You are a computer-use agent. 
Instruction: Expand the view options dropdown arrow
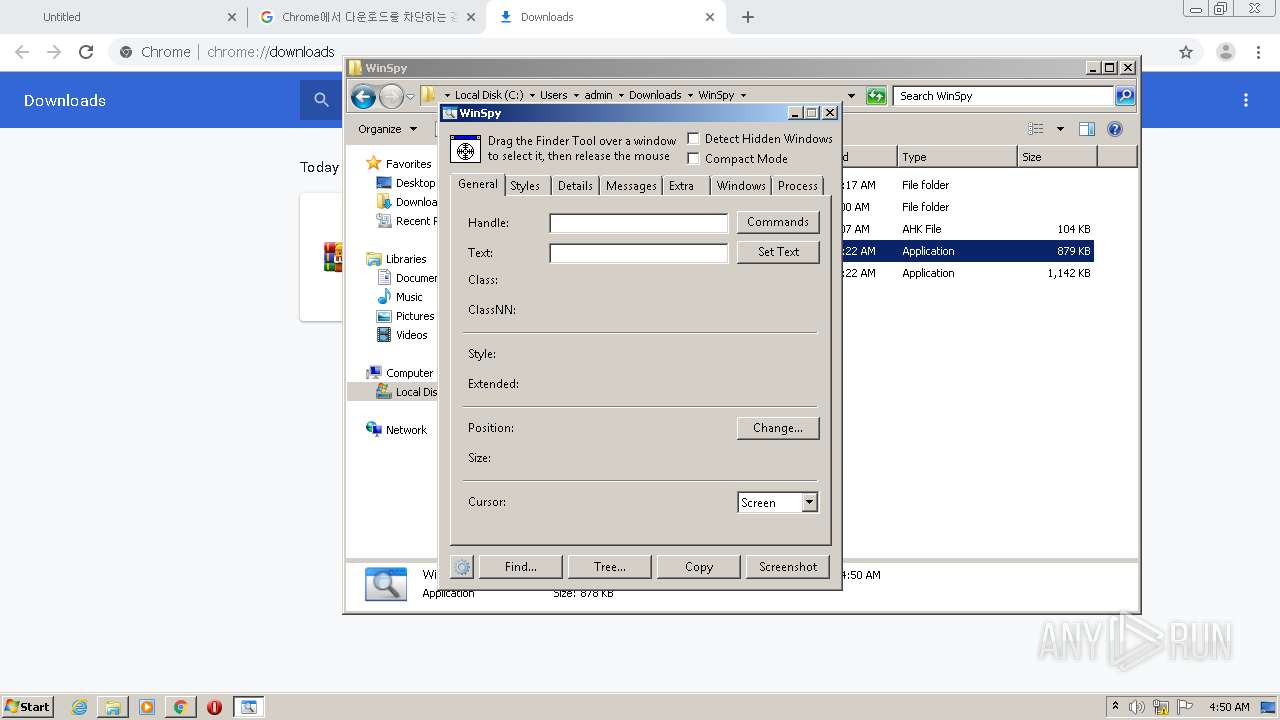pos(1060,129)
